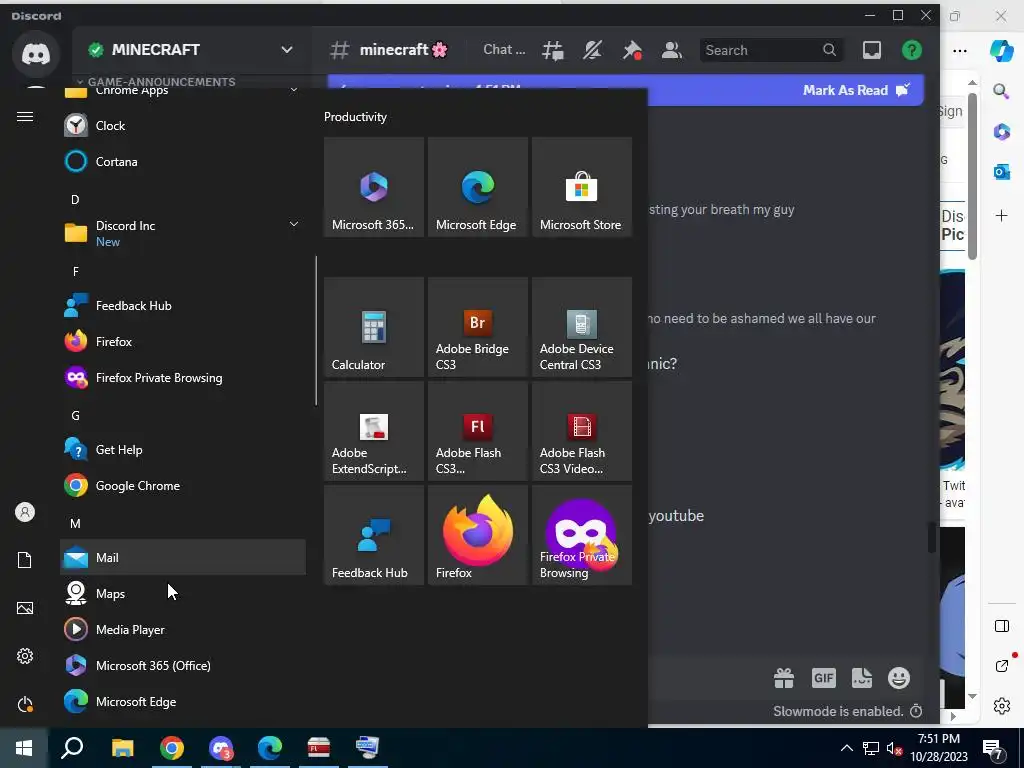The height and width of the screenshot is (768, 1024).
Task: Expand Start menu hamburger button
Action: point(25,116)
